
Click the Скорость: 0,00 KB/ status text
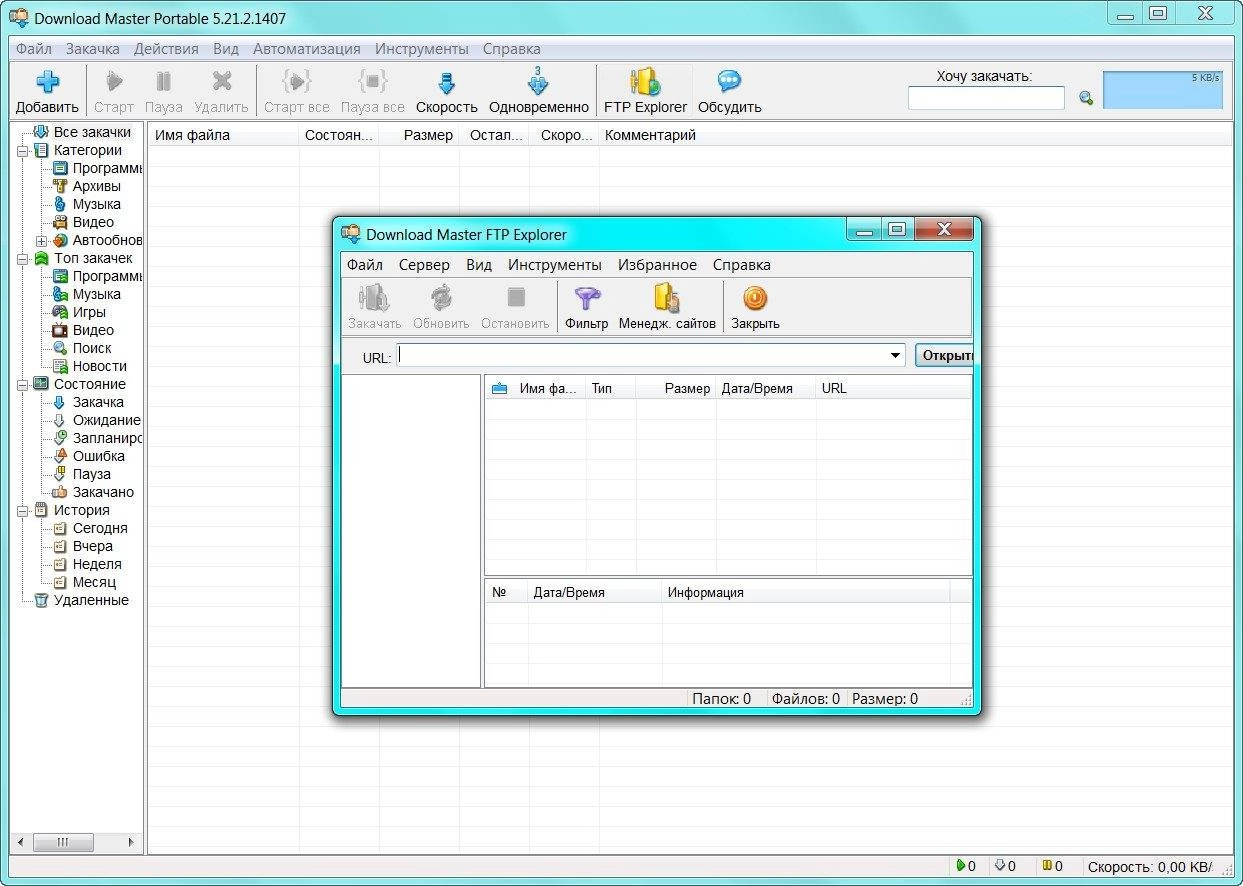click(1150, 866)
